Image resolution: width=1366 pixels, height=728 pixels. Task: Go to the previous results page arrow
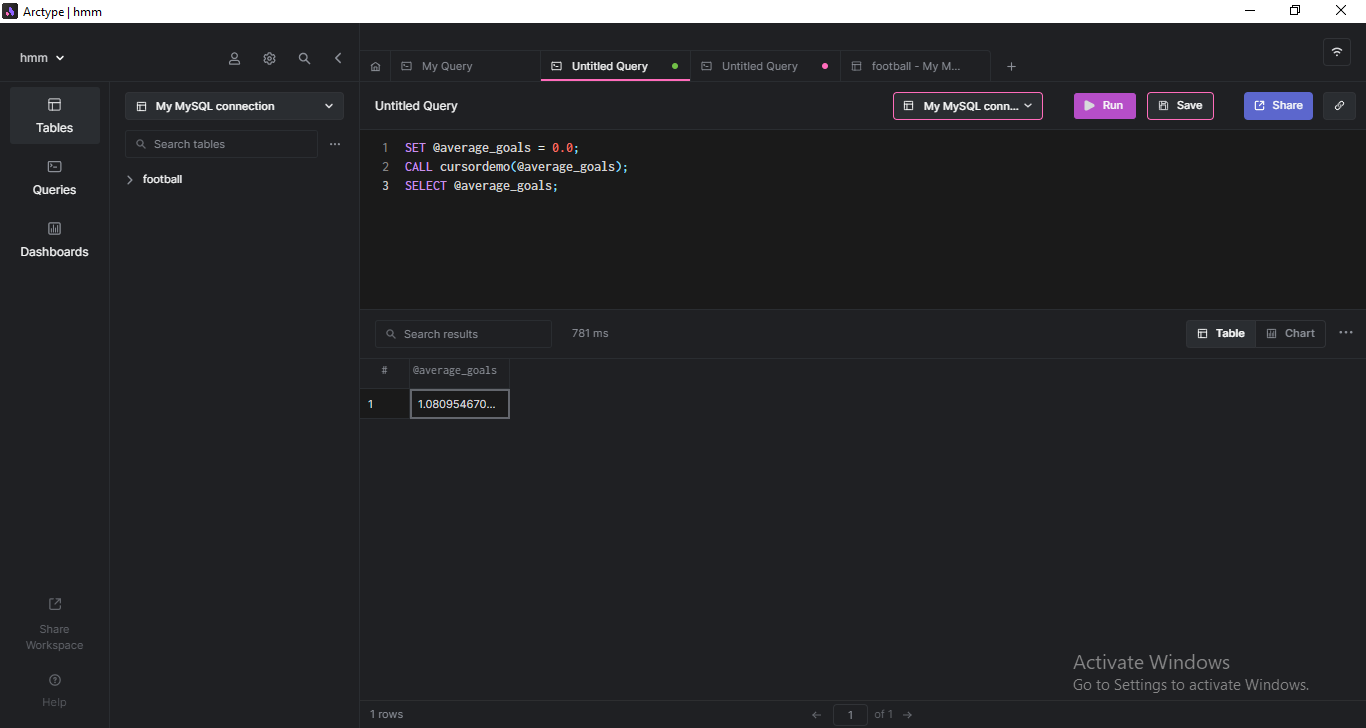pos(817,715)
